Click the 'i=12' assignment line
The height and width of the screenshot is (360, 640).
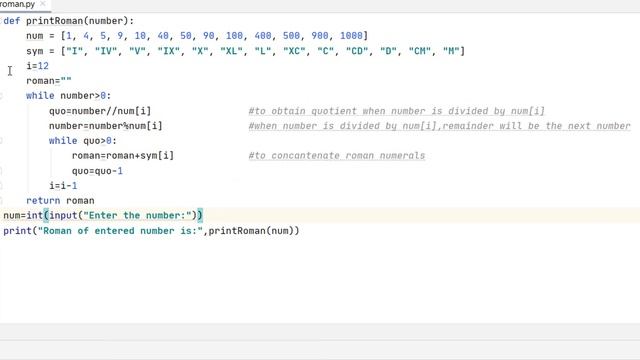pos(38,66)
